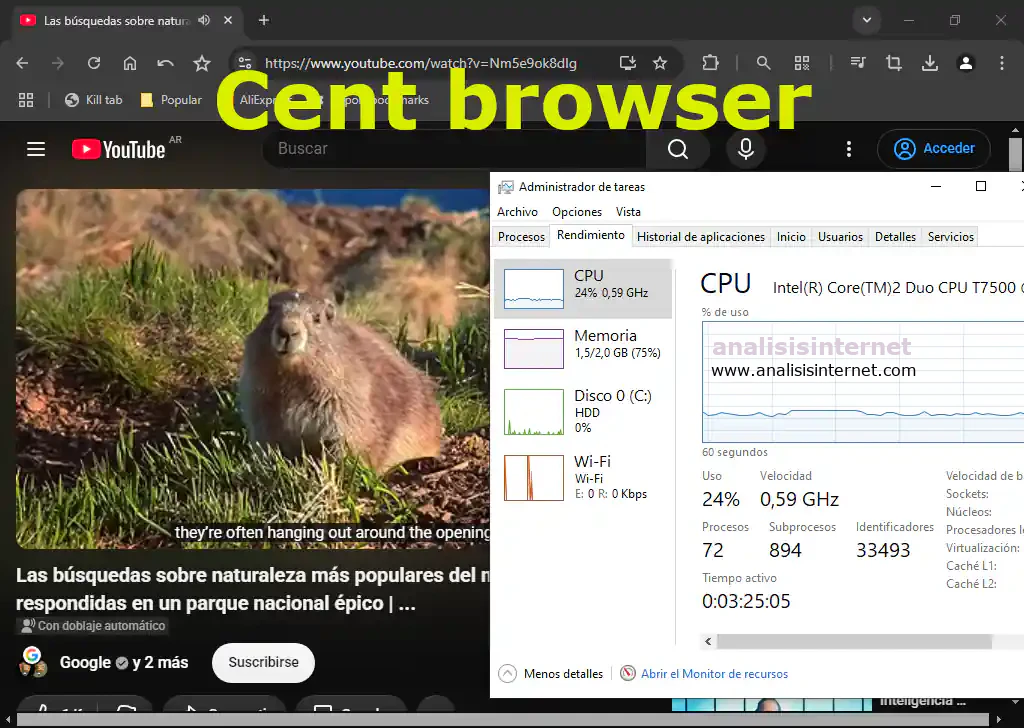Click the Task Manager horizontal scrollbar left arrow
Viewport: 1024px width, 728px height.
(x=708, y=641)
